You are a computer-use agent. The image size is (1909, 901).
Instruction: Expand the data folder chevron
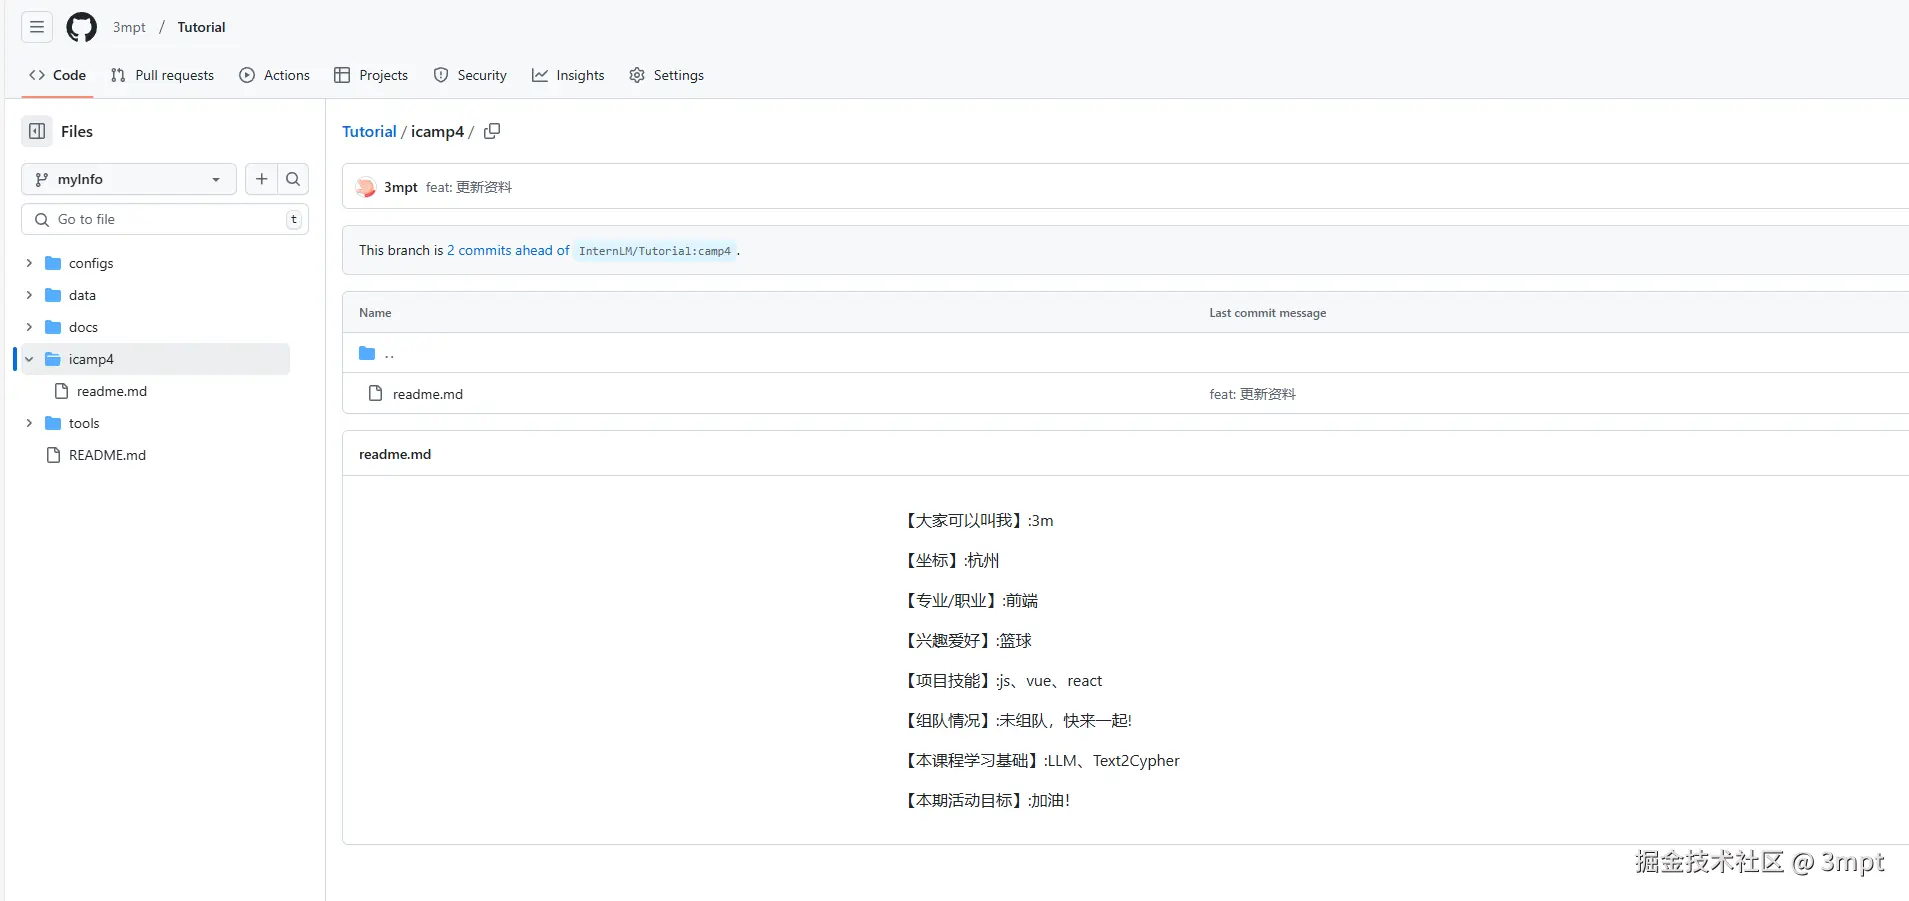pyautogui.click(x=29, y=295)
